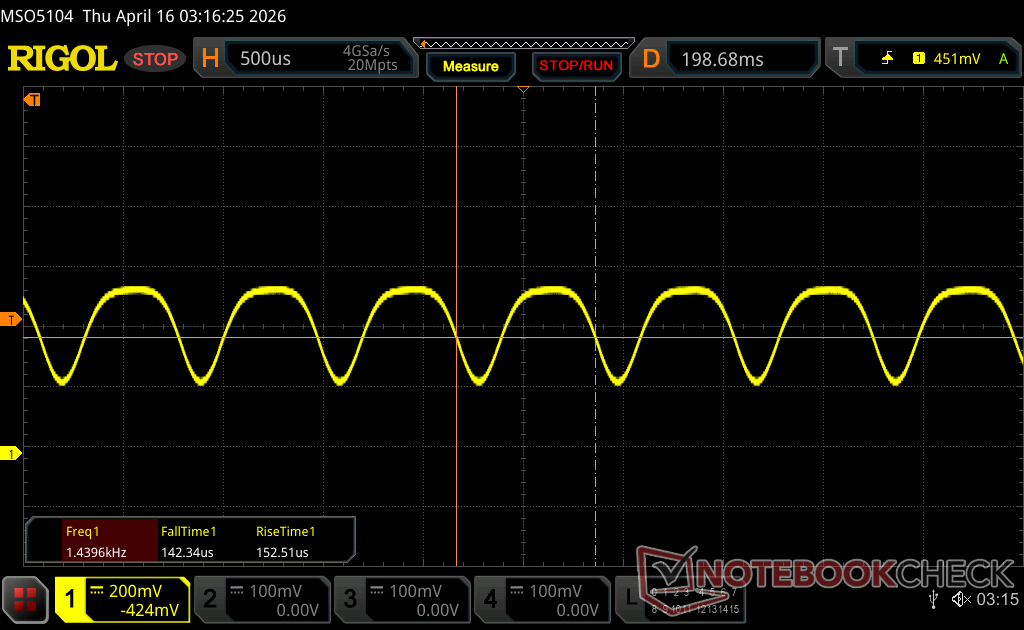Click the waveform memory position bar at top
Image resolution: width=1024 pixels, height=630 pixels.
coord(526,43)
